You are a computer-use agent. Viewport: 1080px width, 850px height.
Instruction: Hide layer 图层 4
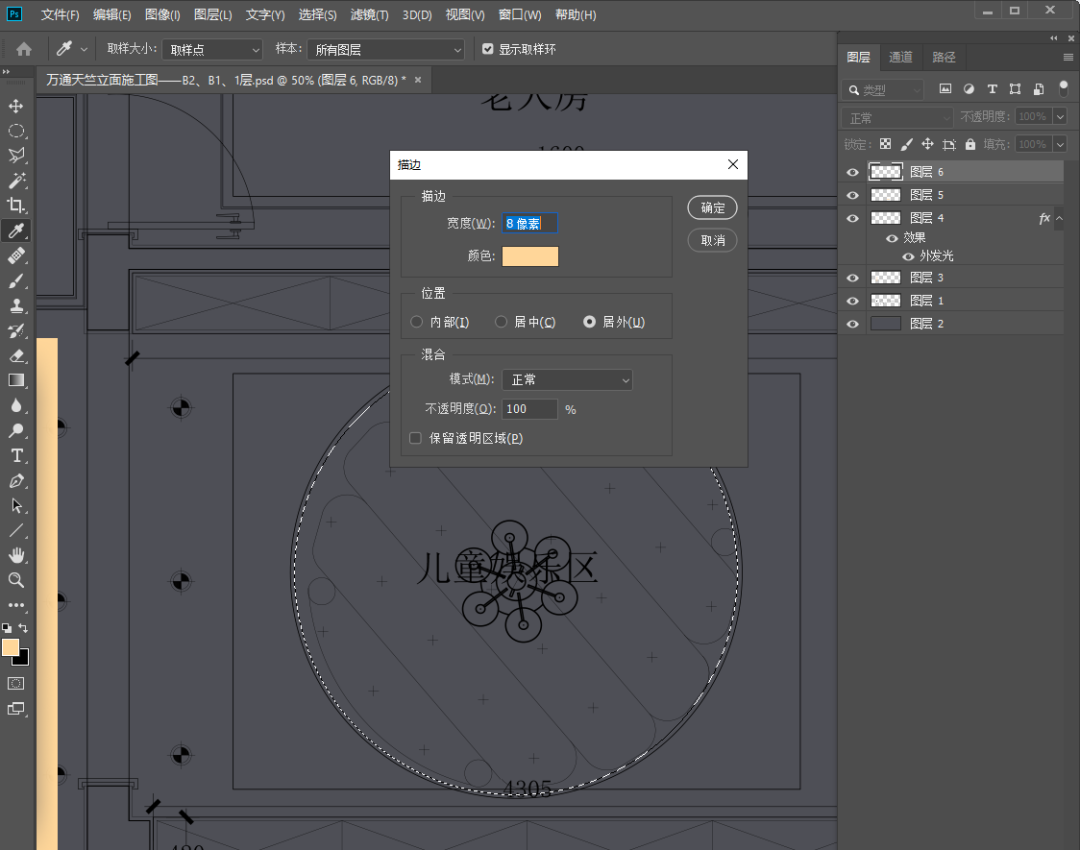pos(853,218)
